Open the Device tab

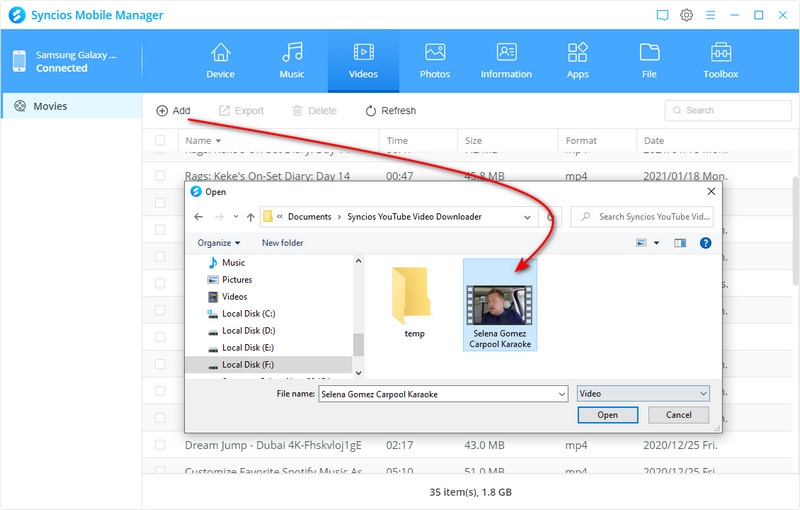(x=220, y=61)
